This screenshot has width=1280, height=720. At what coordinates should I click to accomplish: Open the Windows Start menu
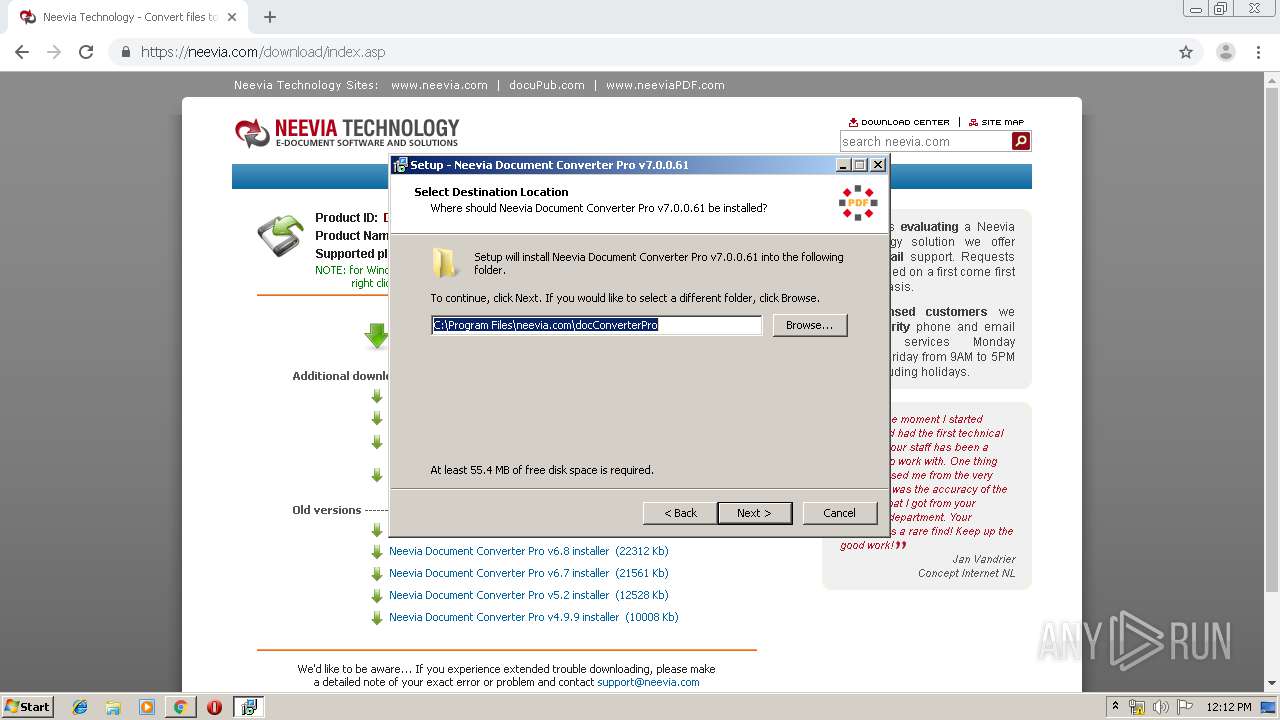click(28, 706)
